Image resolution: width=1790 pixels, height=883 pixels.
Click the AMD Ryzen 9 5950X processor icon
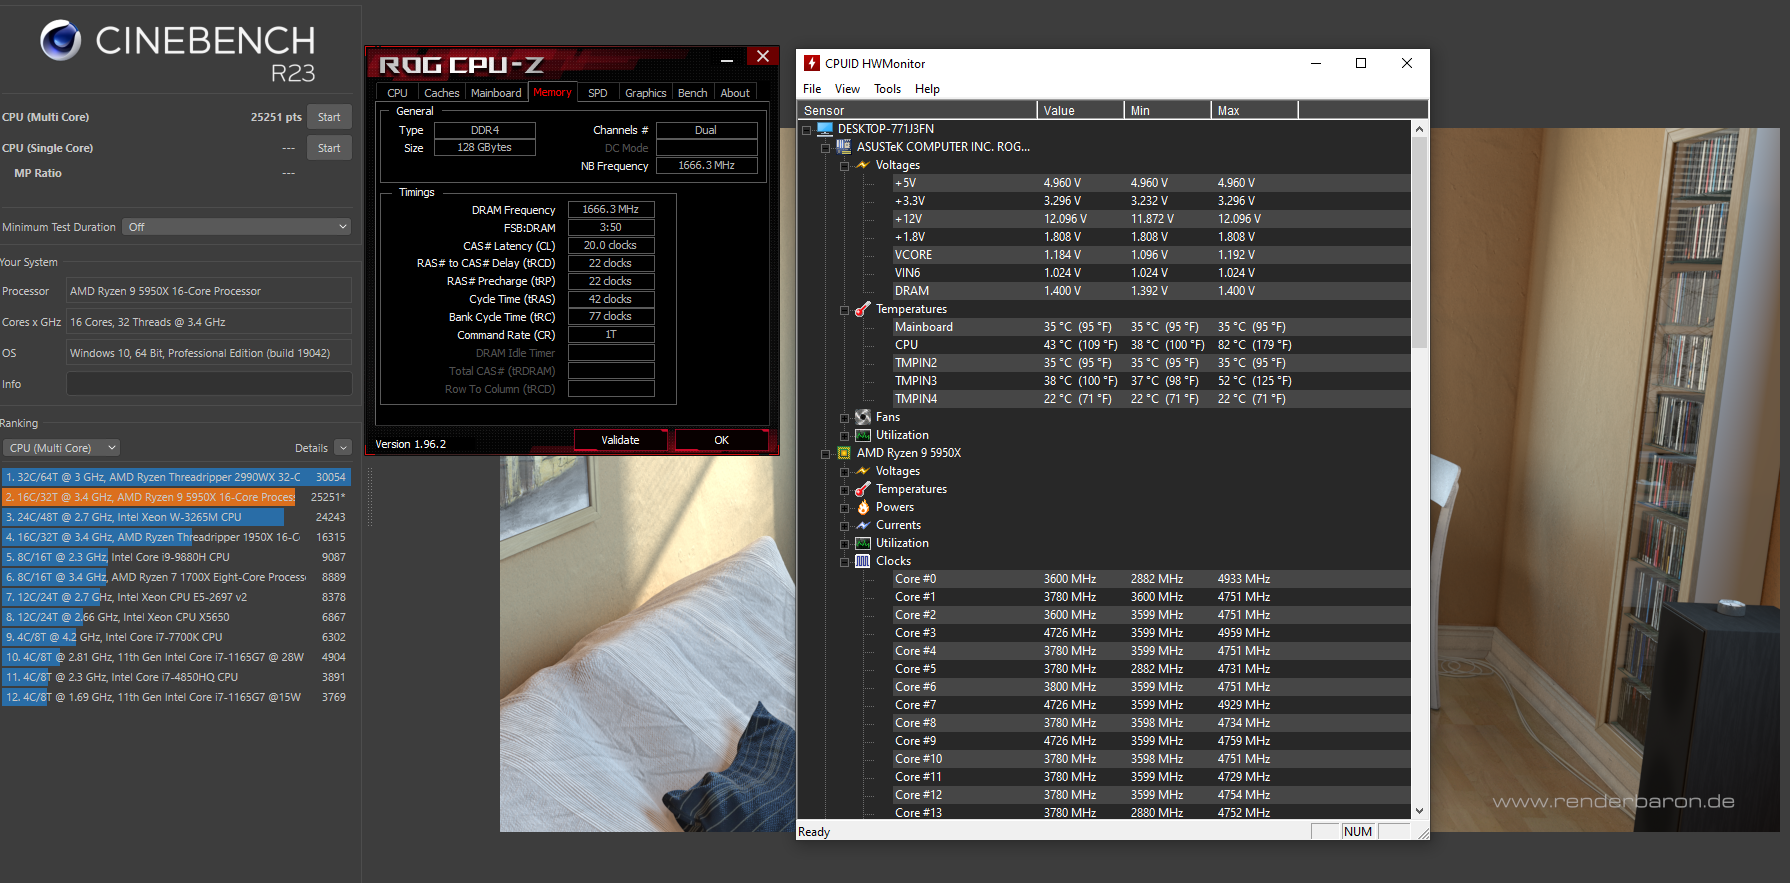(x=844, y=453)
